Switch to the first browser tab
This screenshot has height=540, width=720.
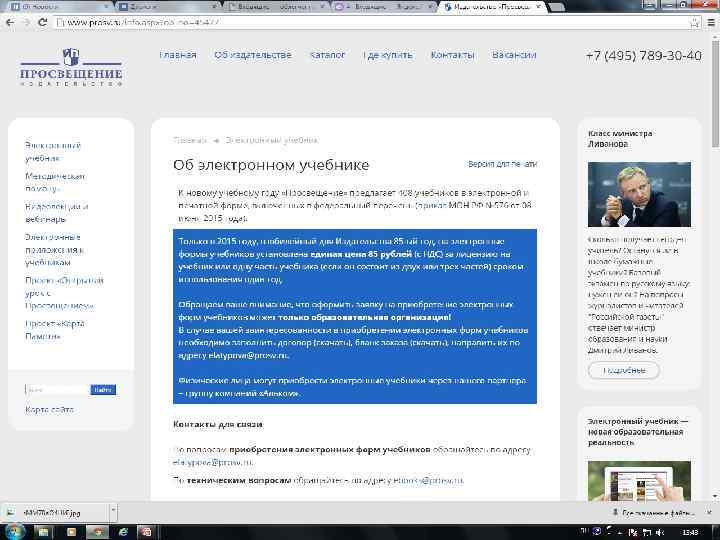click(59, 6)
